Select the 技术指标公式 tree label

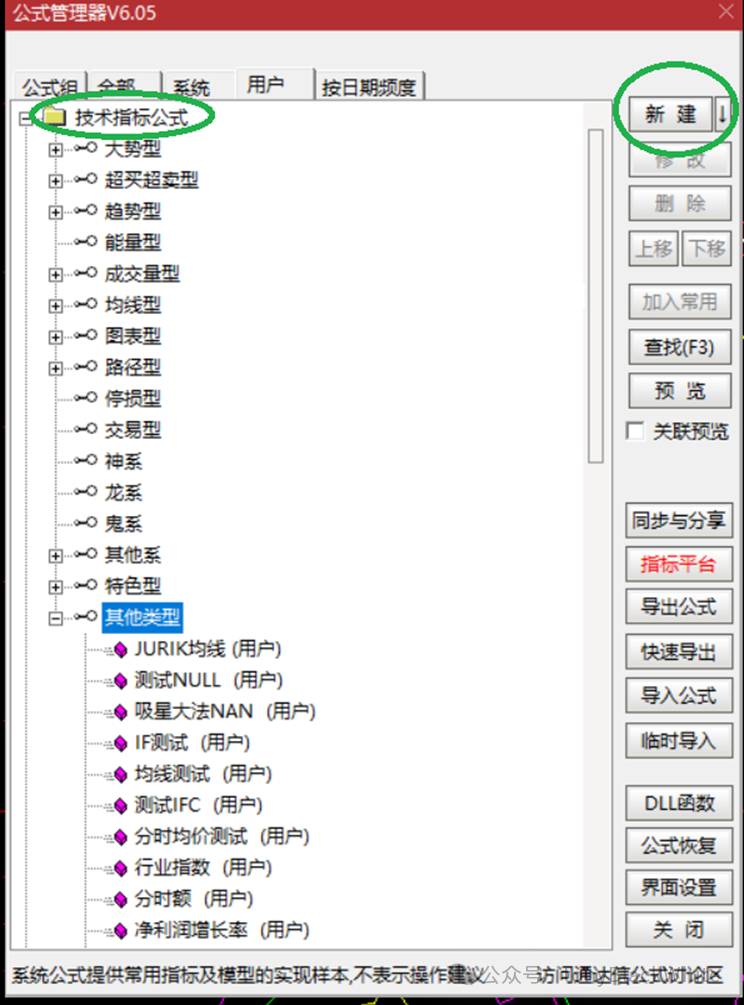[x=131, y=117]
